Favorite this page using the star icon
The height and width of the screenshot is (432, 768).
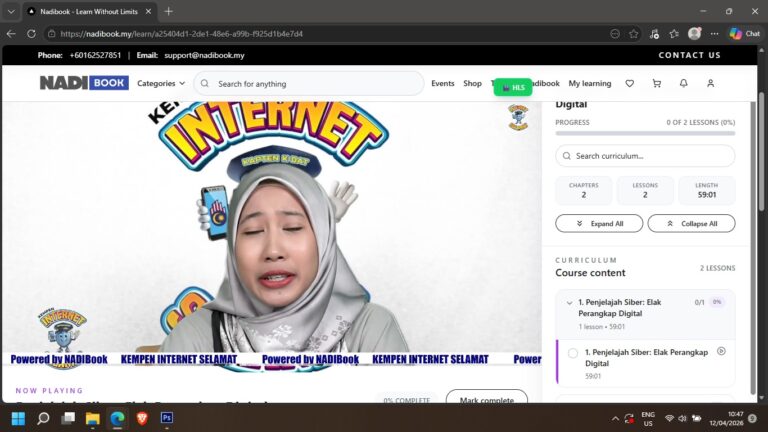click(x=634, y=33)
